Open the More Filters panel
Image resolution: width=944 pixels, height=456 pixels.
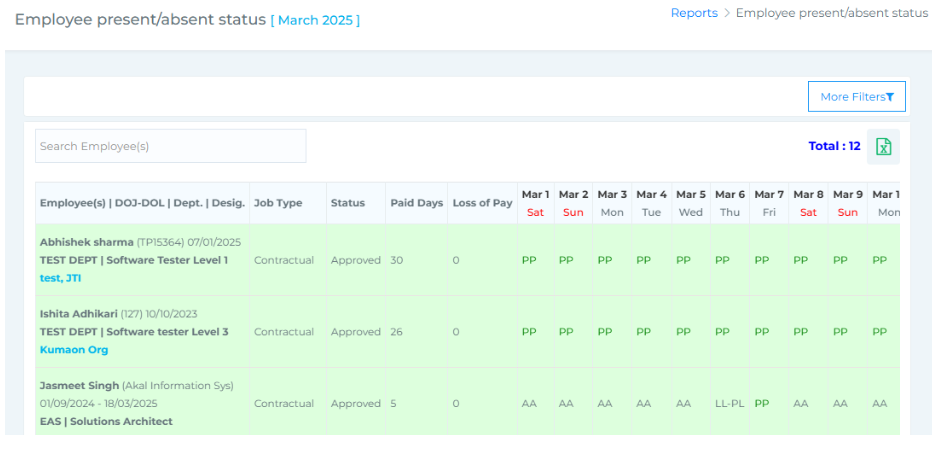(856, 97)
